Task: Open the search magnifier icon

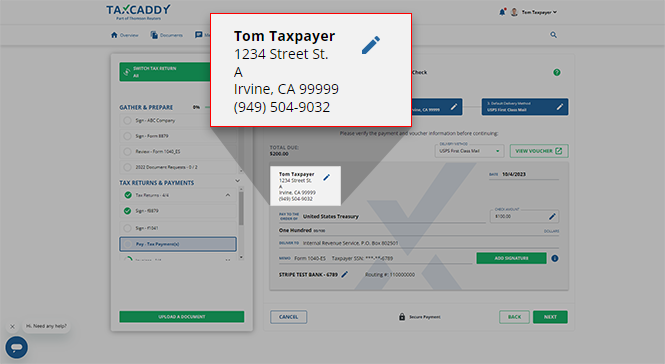Action: (x=553, y=35)
